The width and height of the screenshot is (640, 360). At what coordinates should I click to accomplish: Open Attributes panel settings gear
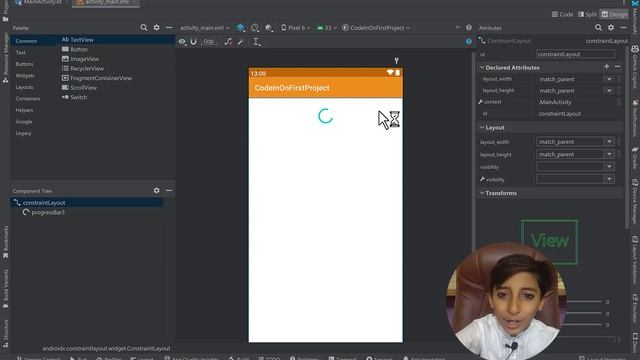611,28
